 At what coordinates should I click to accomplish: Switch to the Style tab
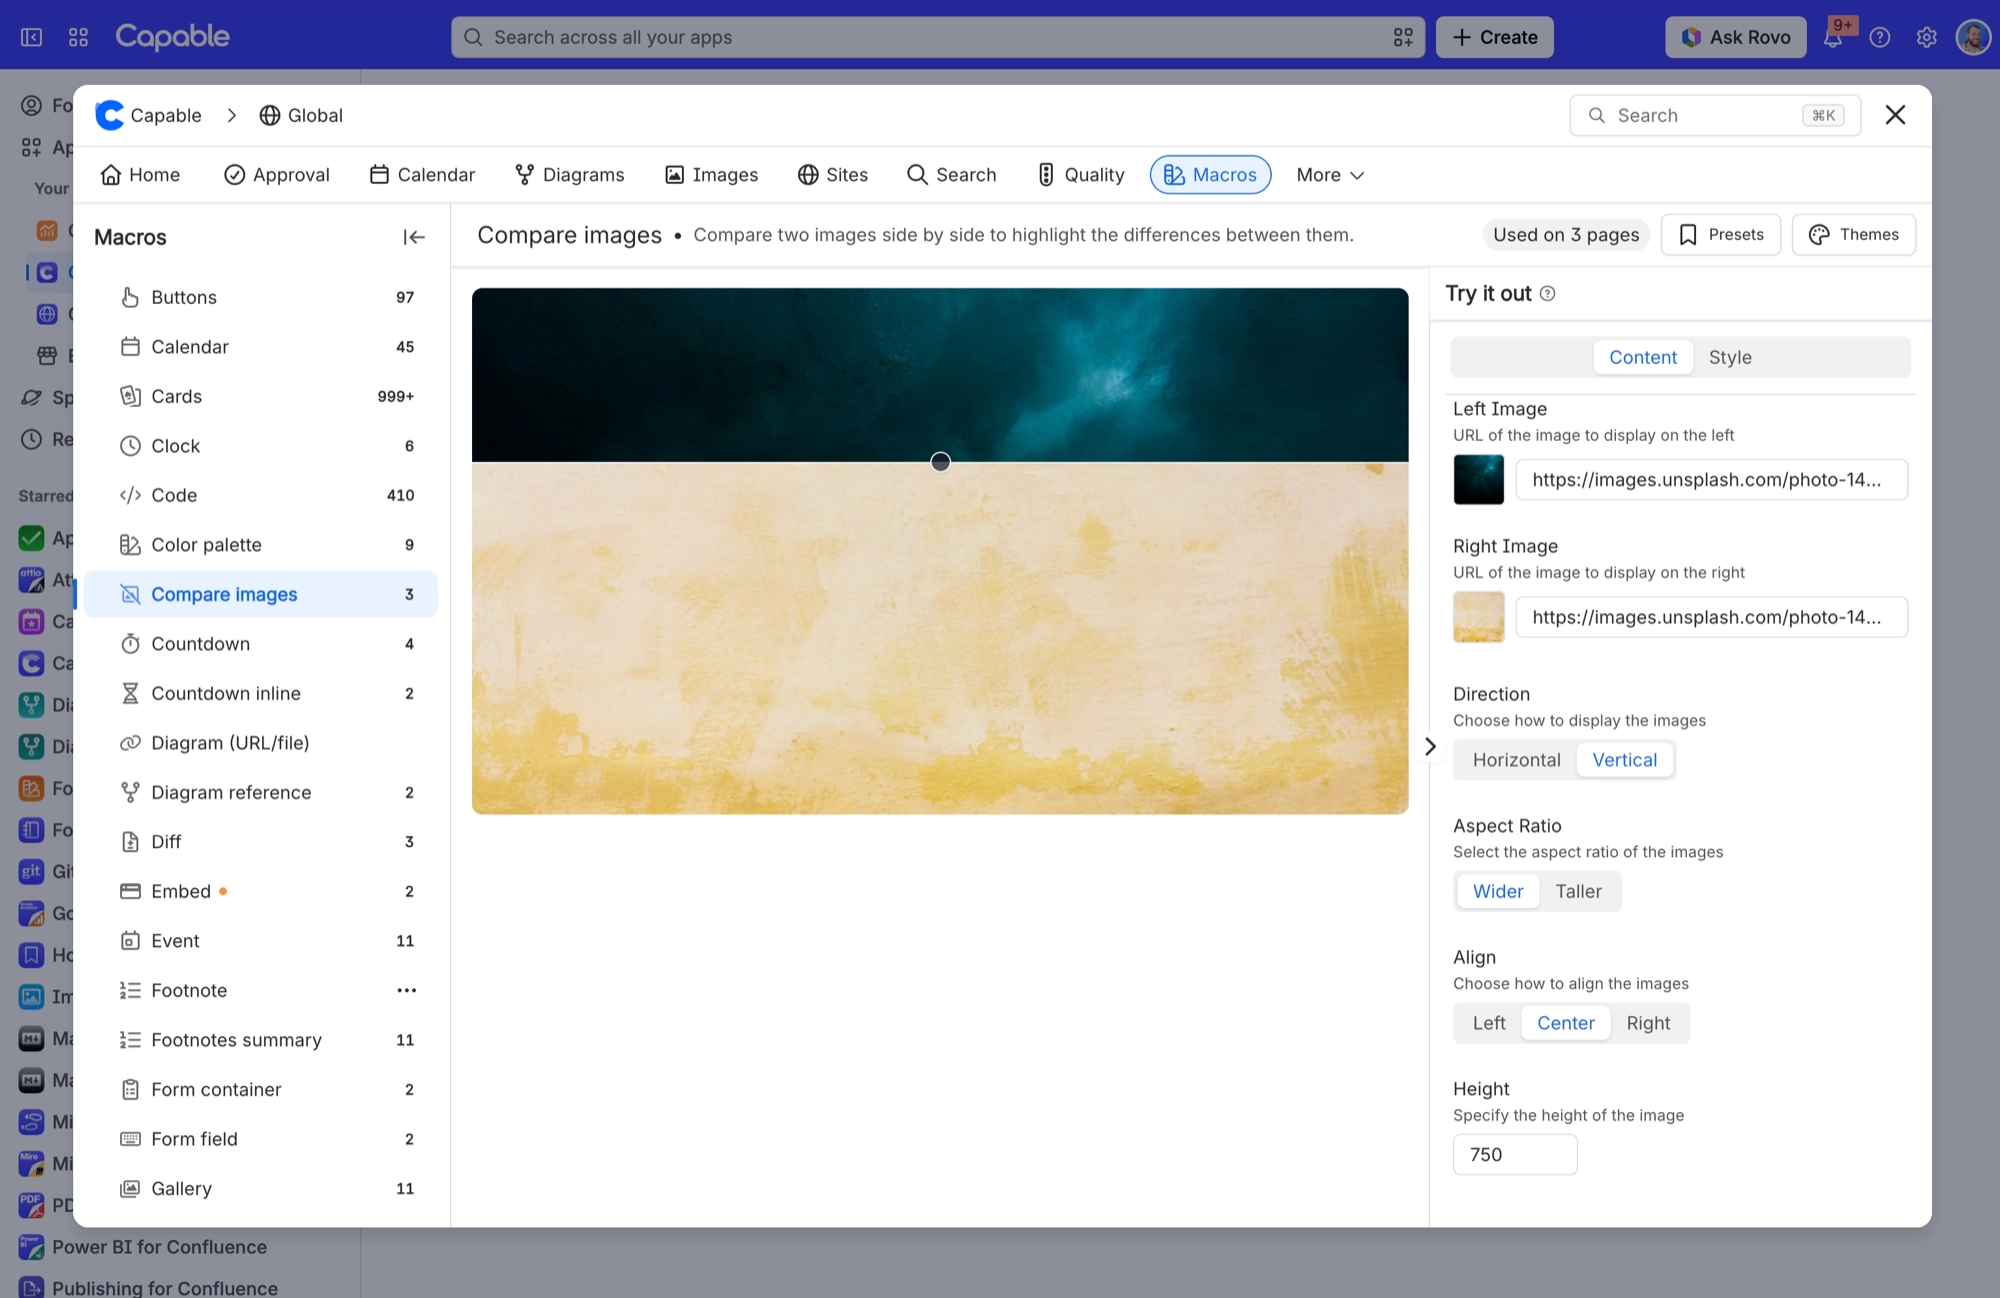(1730, 357)
